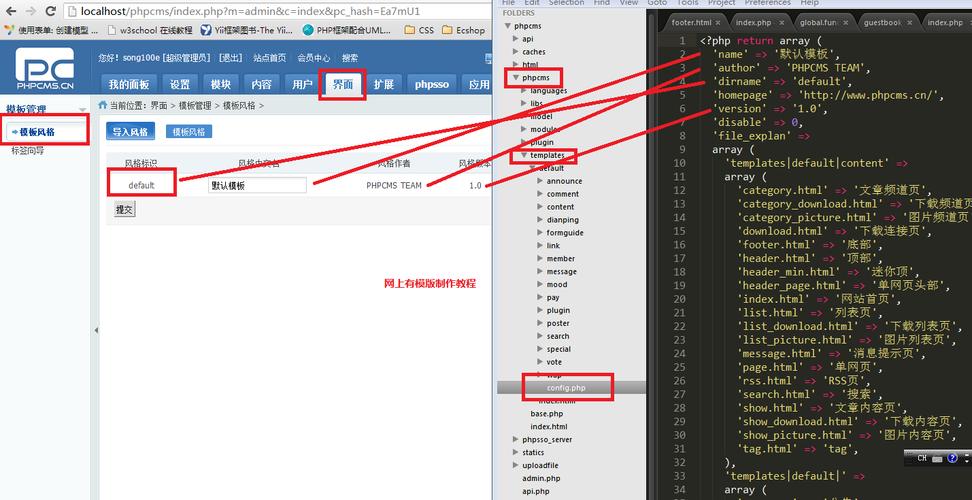The width and height of the screenshot is (972, 500).
Task: Collapse the templates folder
Action: 524,156
